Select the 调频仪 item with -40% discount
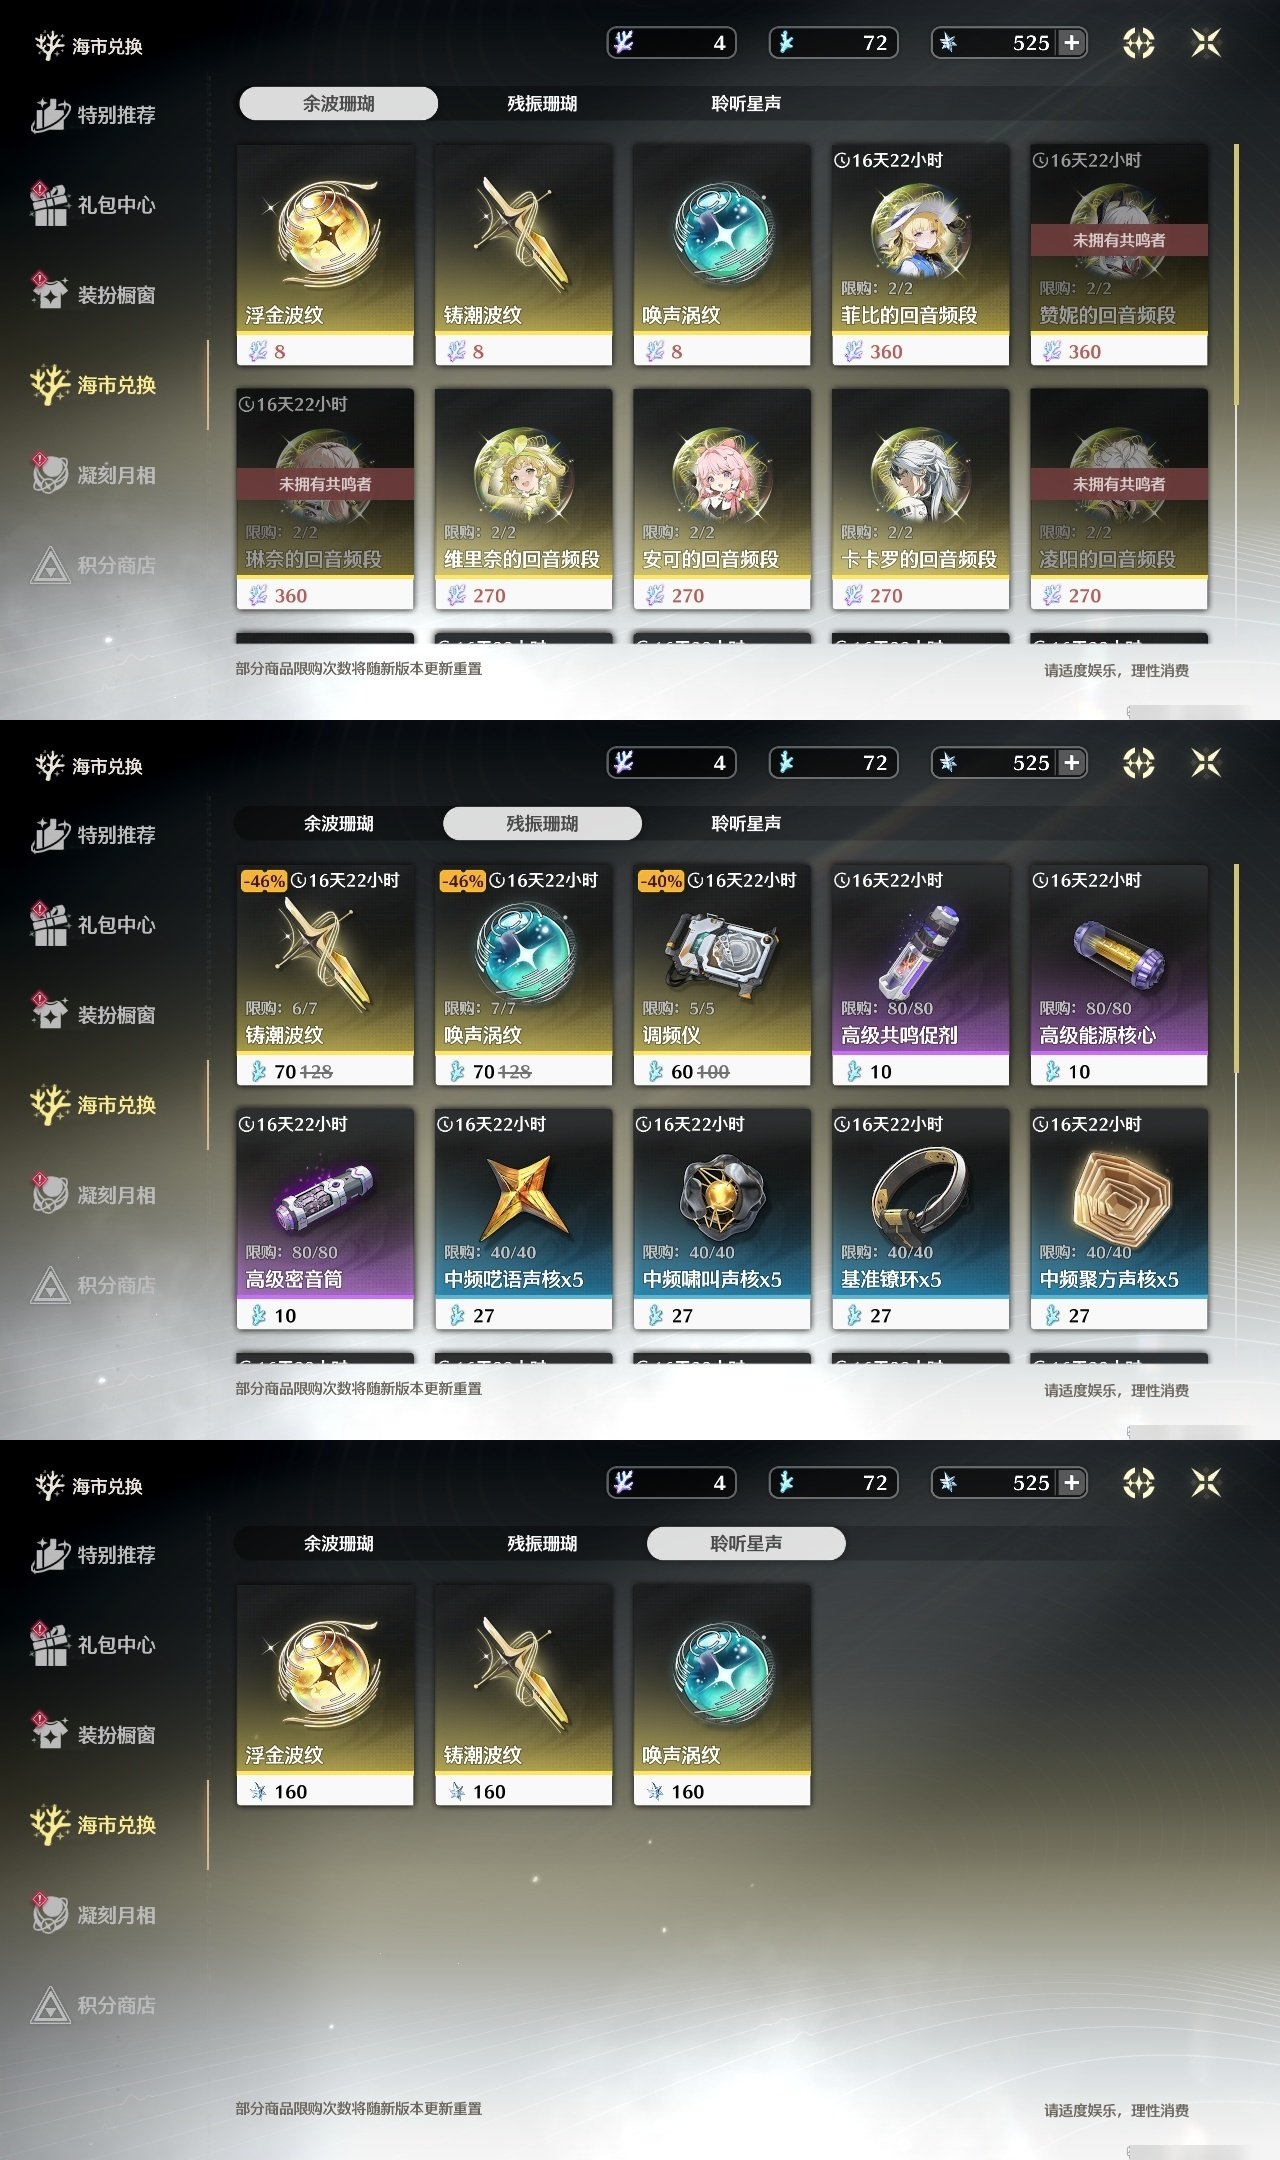 pyautogui.click(x=722, y=975)
